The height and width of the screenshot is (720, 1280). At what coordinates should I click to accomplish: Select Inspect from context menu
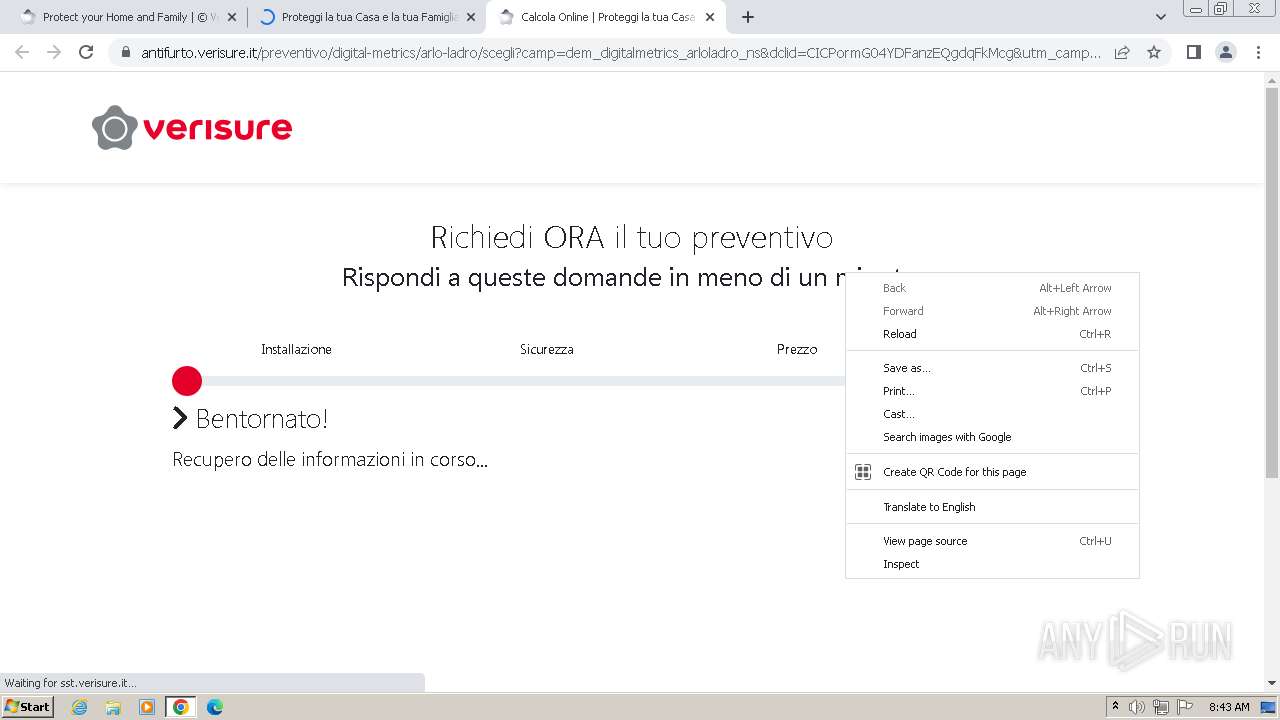(x=992, y=564)
